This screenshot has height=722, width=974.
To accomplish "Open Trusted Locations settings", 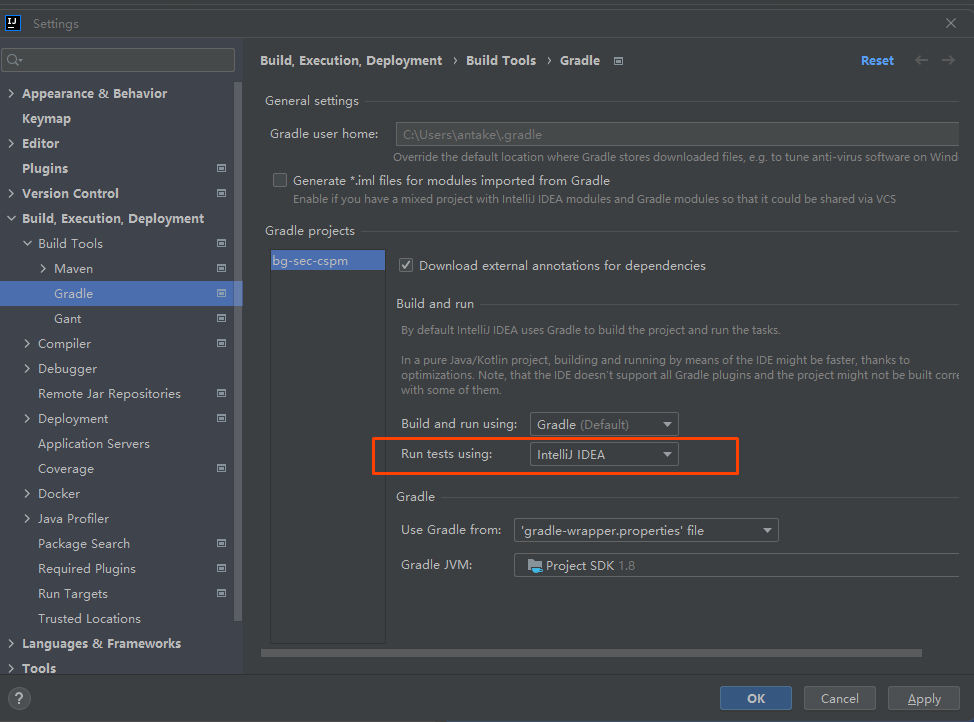I will click(89, 618).
